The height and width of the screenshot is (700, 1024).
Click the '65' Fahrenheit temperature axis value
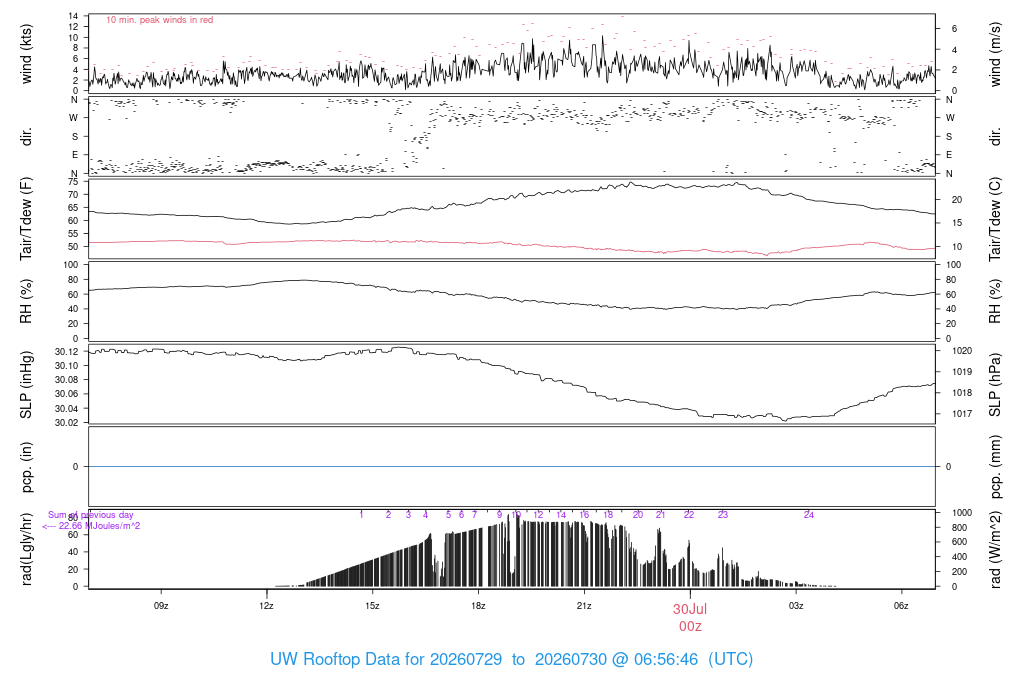73,208
